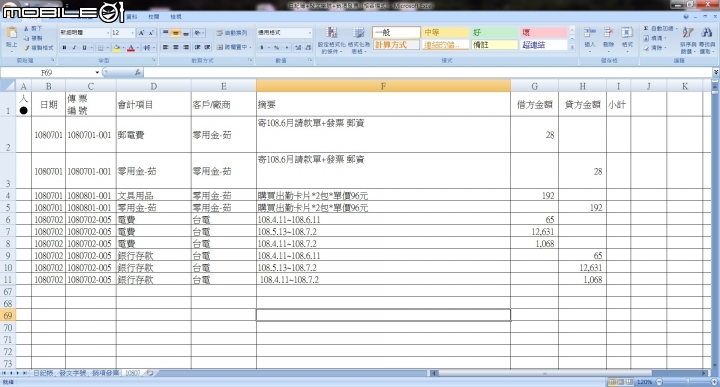Toggle left horizontal alignment
720x387 pixels.
tap(166, 47)
